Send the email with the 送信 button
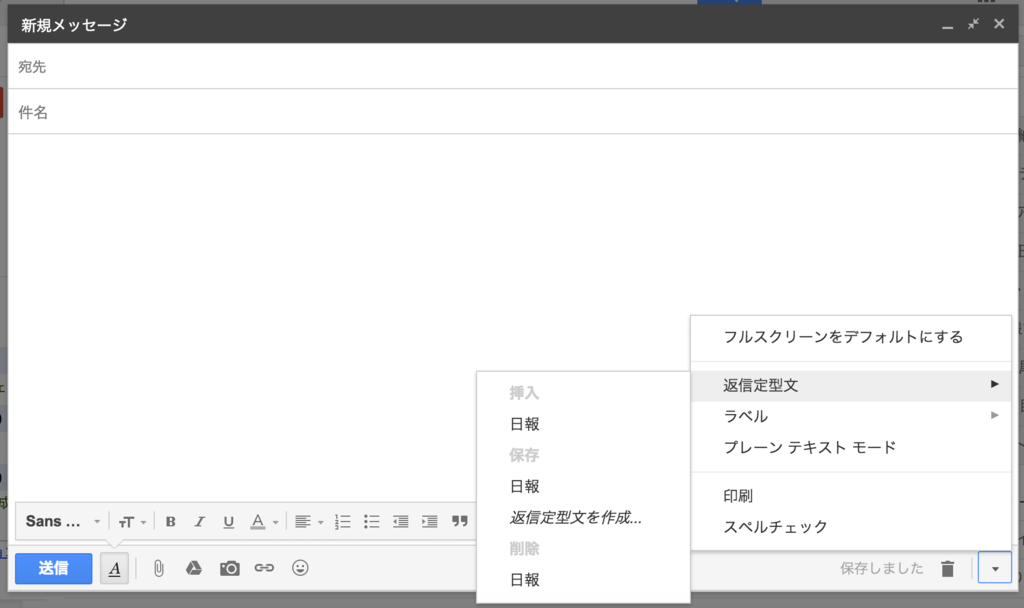Viewport: 1024px width, 608px height. [x=53, y=568]
